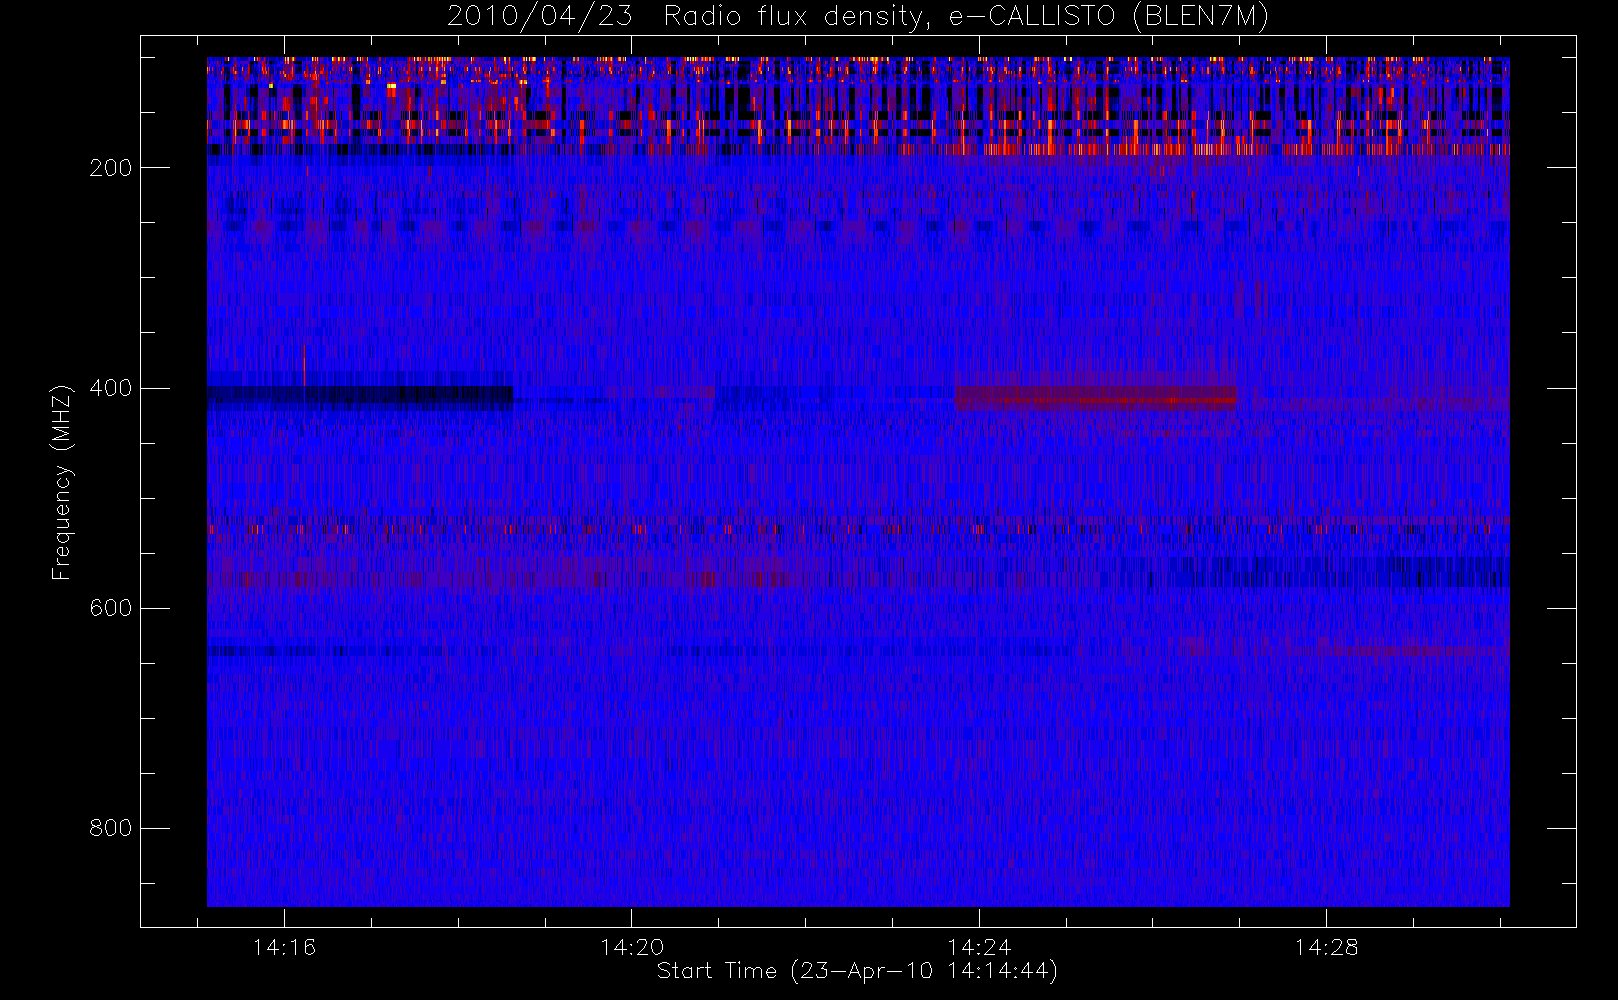1618x1000 pixels.
Task: Click the 14:20 time tick label
Action: click(632, 947)
